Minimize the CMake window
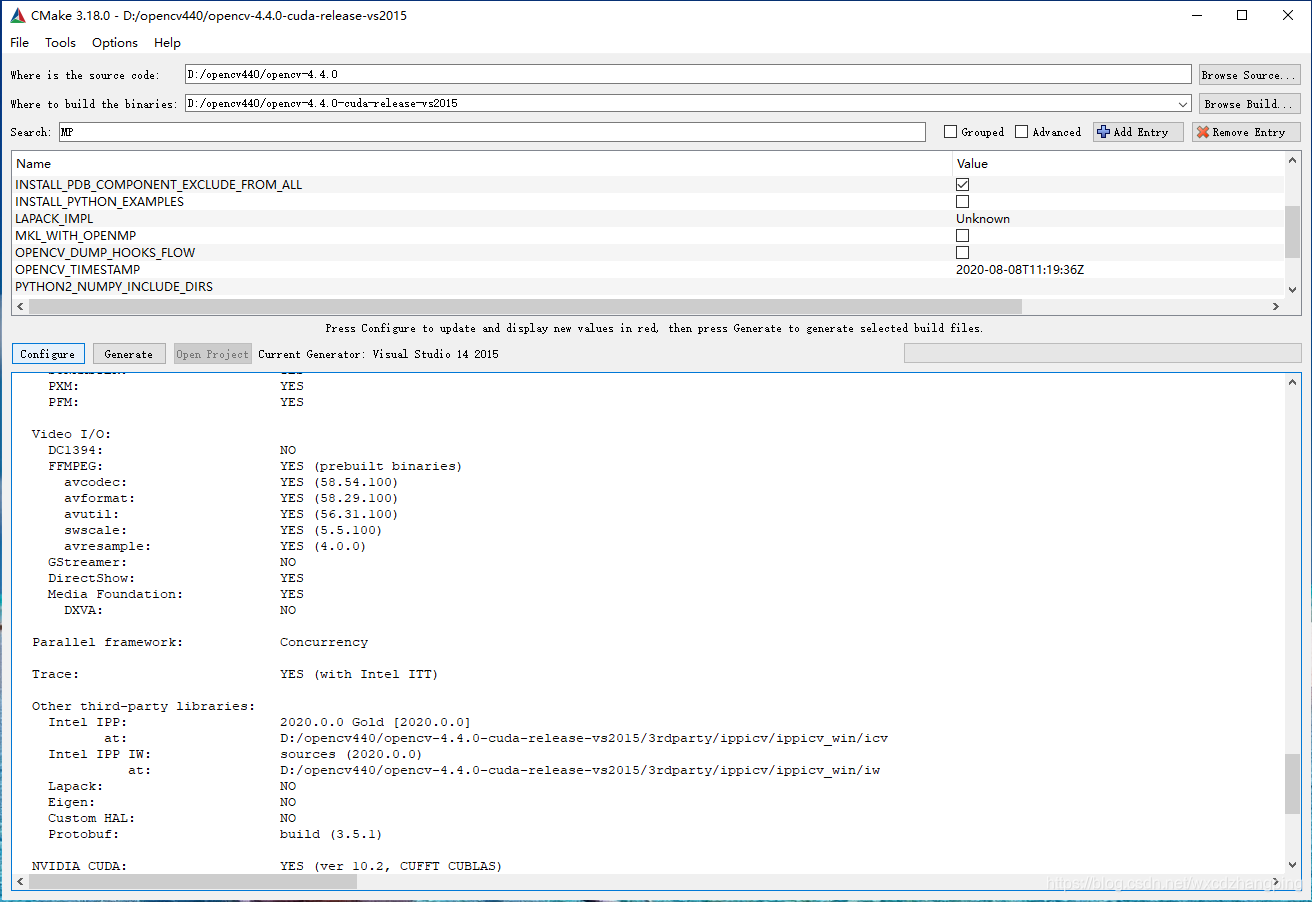 [1197, 15]
